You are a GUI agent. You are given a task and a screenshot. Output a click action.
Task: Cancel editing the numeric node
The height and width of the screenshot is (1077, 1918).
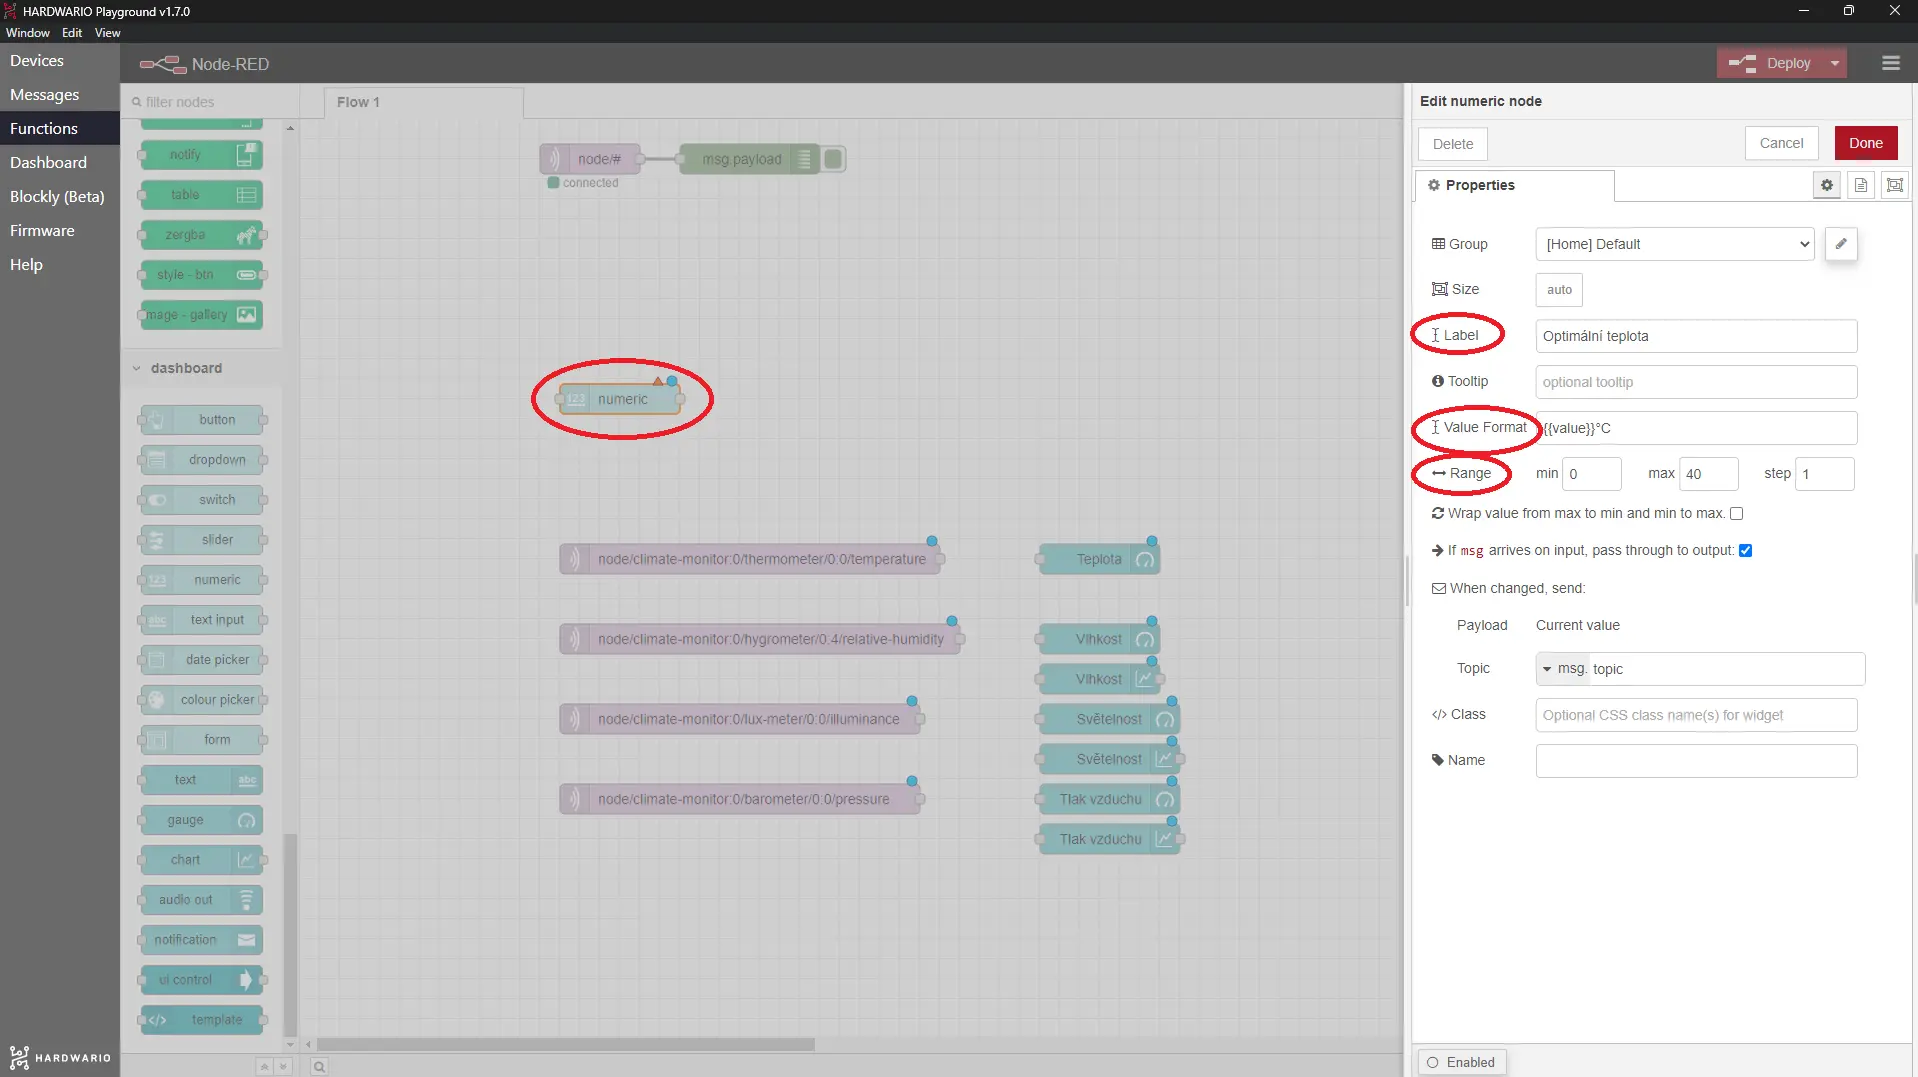tap(1781, 143)
